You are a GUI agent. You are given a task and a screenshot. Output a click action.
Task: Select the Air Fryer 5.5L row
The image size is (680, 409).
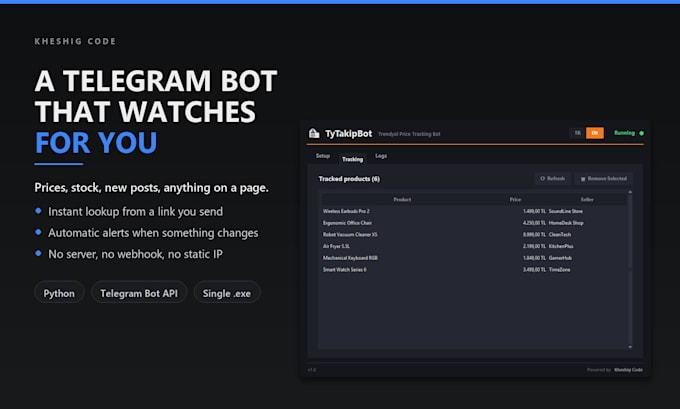point(474,246)
